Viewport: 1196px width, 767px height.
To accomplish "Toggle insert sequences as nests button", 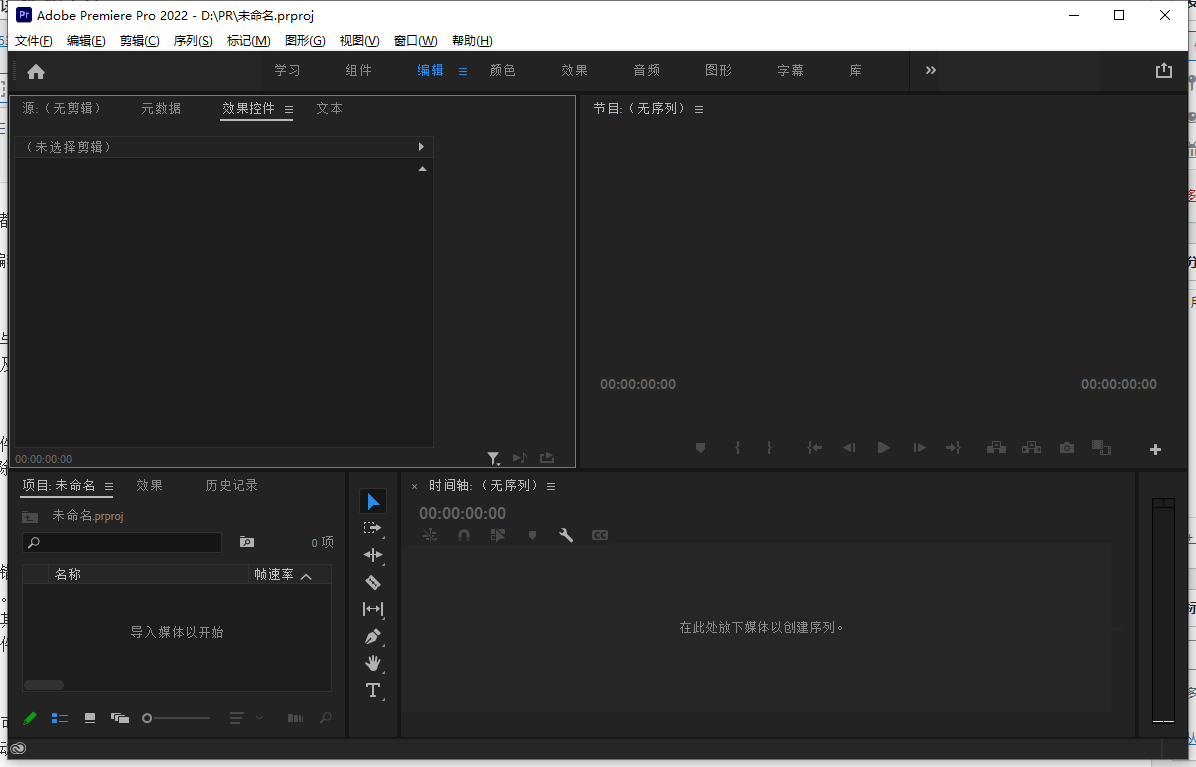I will pyautogui.click(x=430, y=535).
